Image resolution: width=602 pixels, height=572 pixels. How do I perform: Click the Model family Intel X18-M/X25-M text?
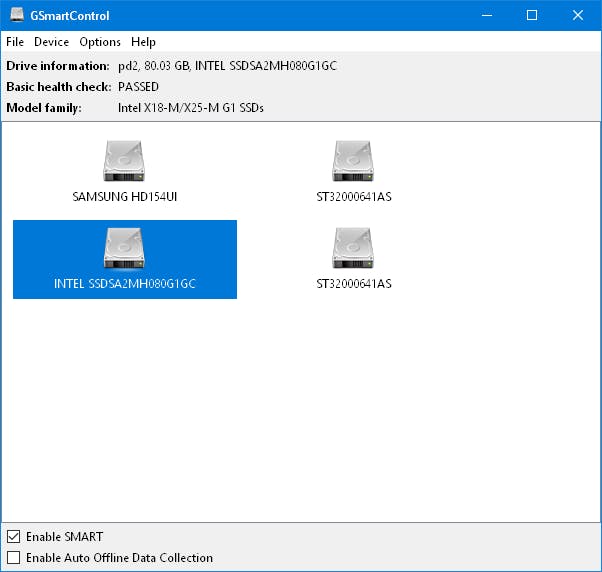[190, 108]
